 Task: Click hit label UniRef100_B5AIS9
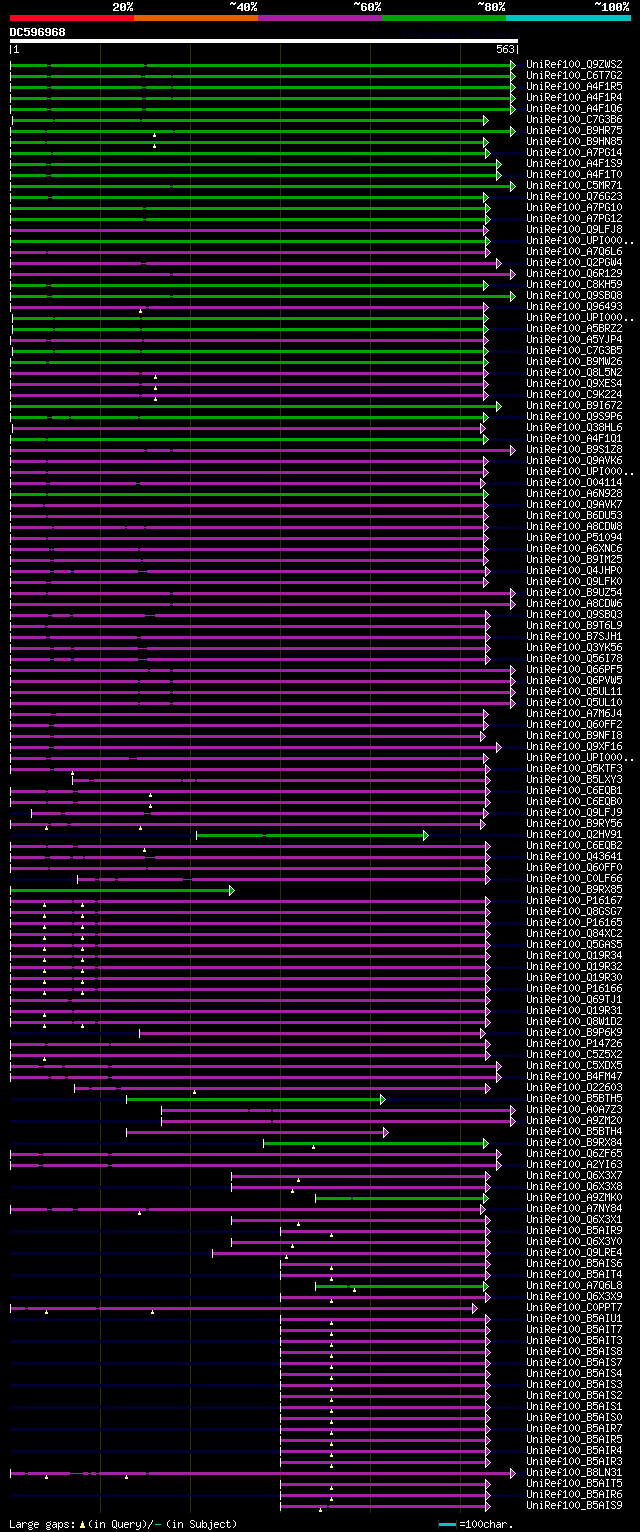coord(574,1505)
